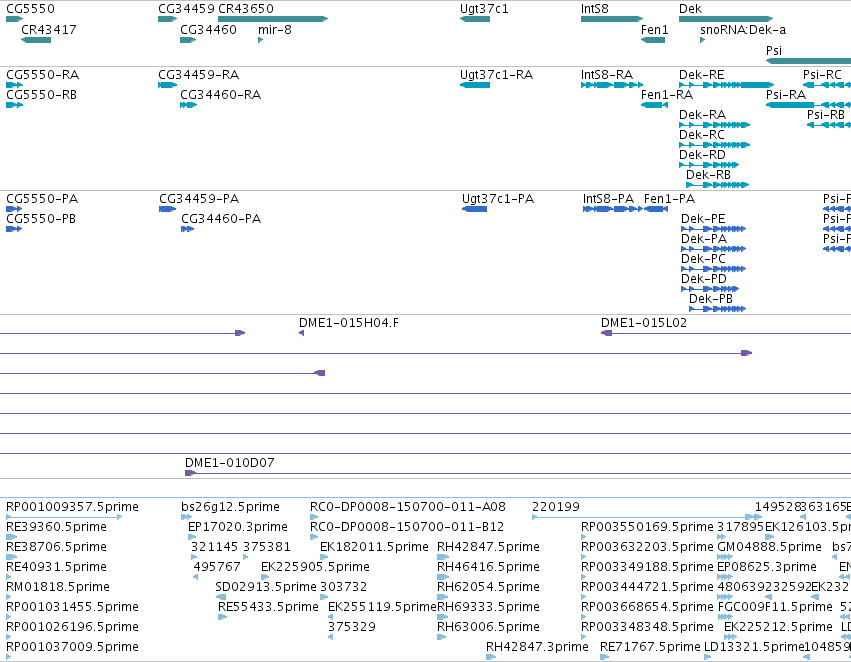The height and width of the screenshot is (662, 851).
Task: Click BAC clone DME1-015L02
Action: (726, 333)
